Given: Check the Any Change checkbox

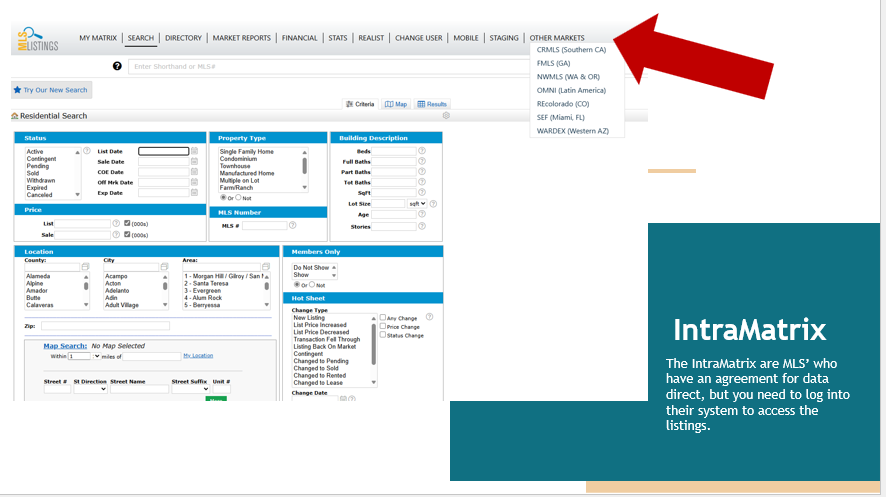Looking at the screenshot, I should pyautogui.click(x=383, y=317).
